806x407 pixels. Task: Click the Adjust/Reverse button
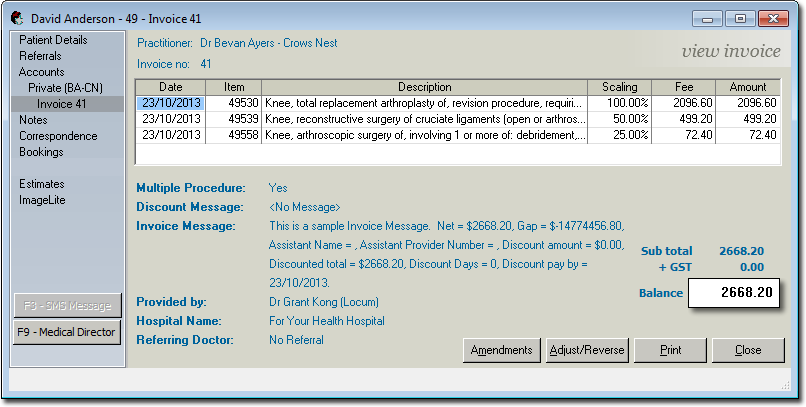587,350
